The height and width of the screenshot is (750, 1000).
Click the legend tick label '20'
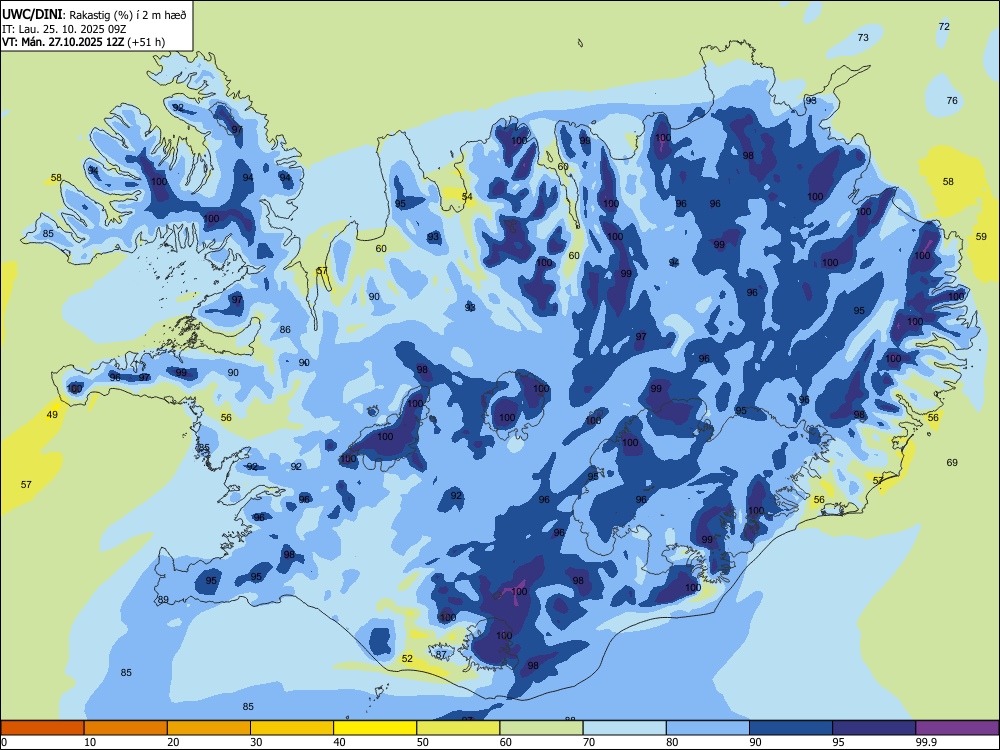coord(173,742)
